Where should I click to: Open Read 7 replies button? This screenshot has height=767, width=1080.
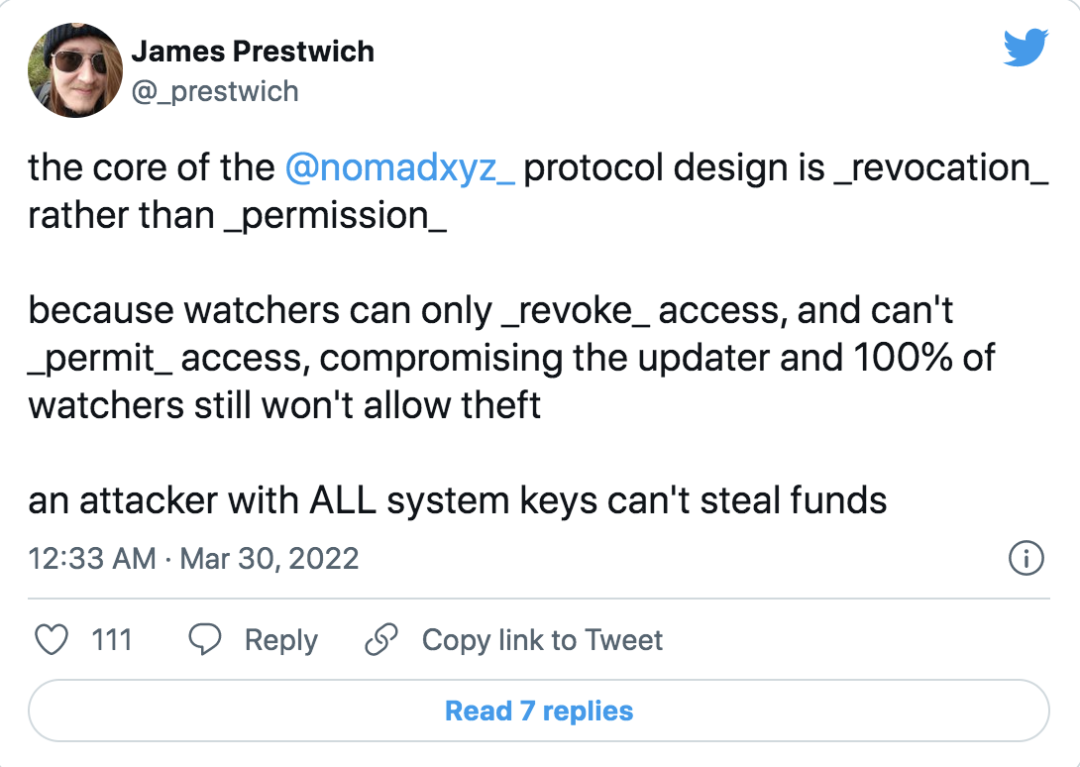click(x=539, y=711)
